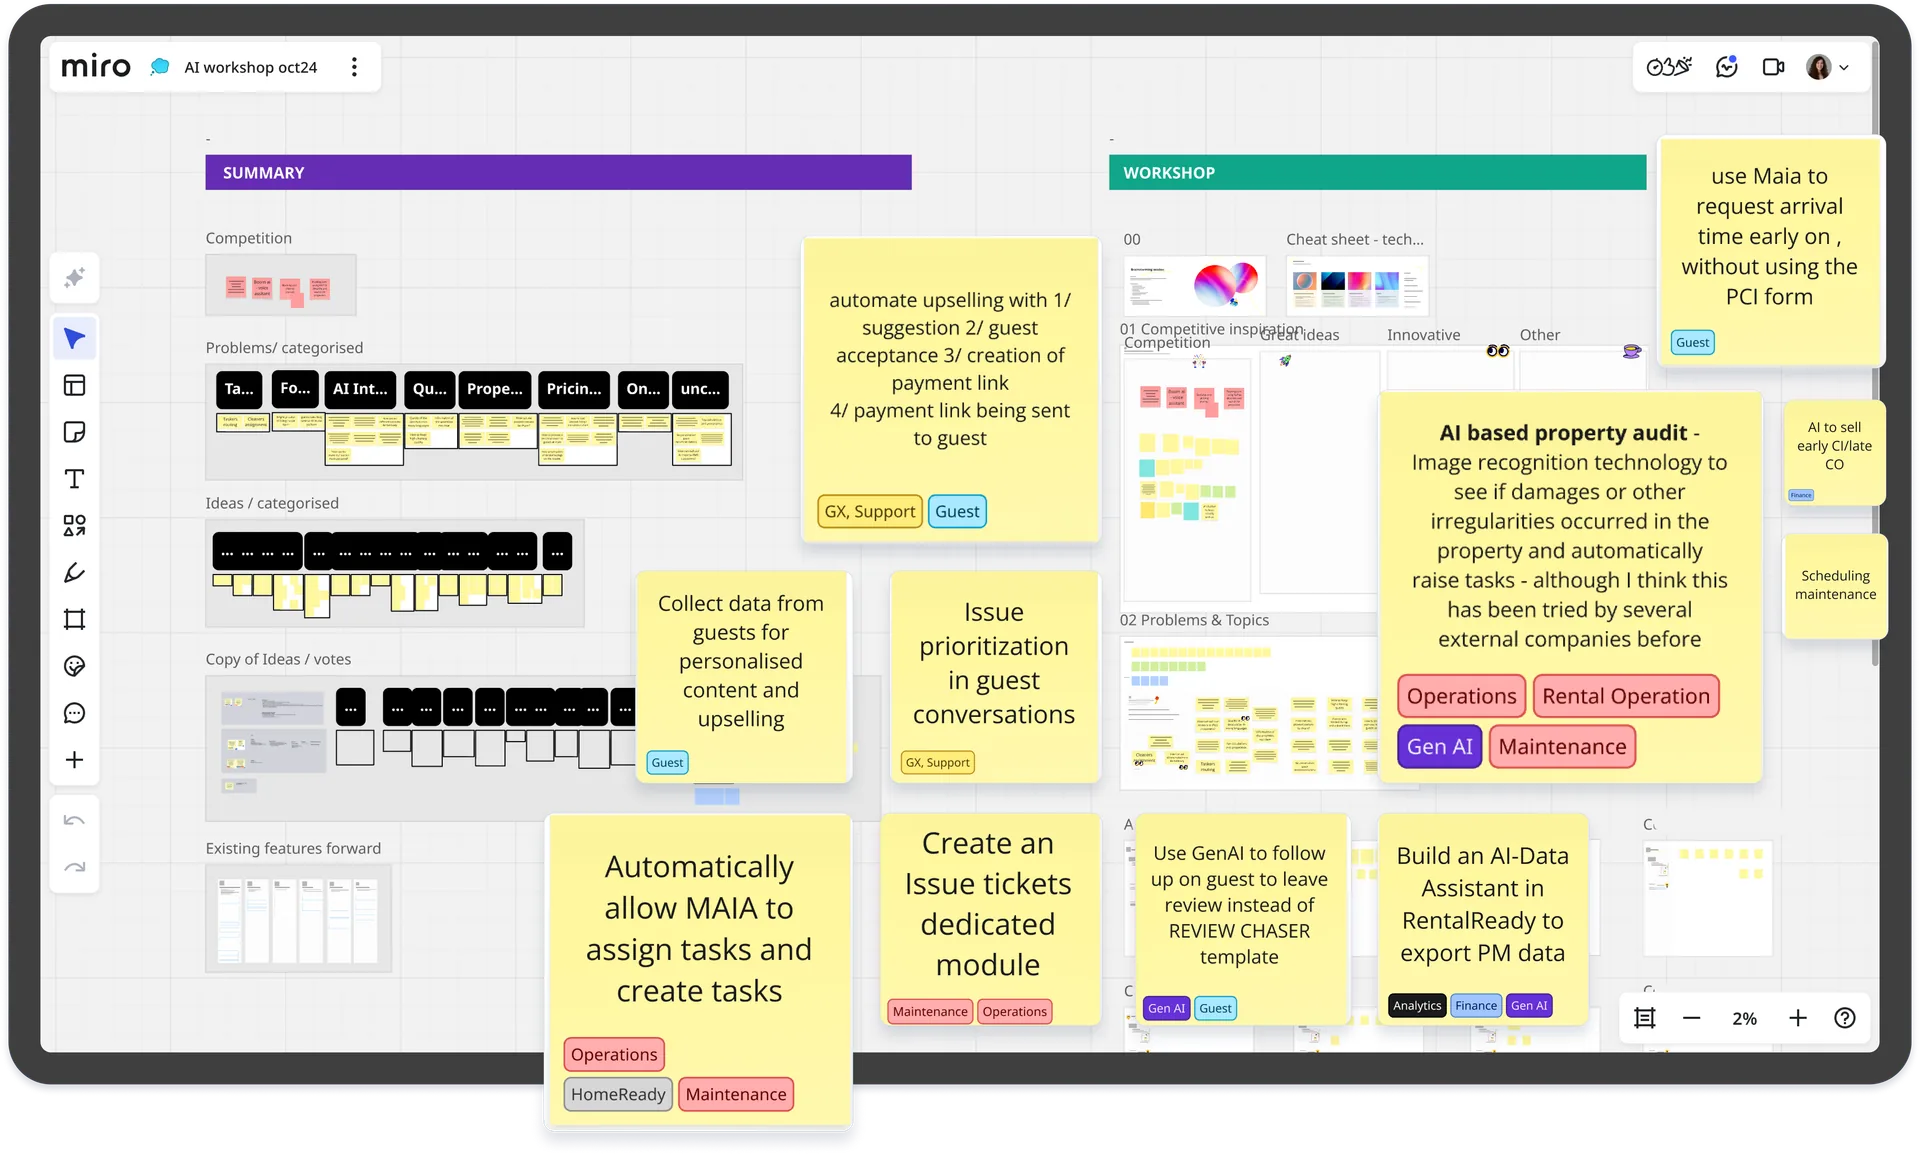Zoom out with minus button
The image size is (1920, 1156).
click(1692, 1018)
